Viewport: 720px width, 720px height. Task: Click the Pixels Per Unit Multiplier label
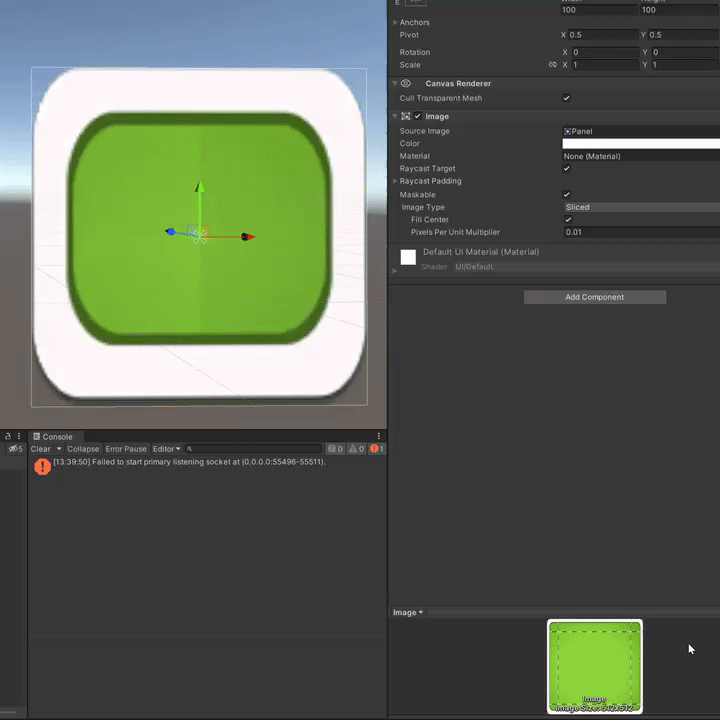455,232
